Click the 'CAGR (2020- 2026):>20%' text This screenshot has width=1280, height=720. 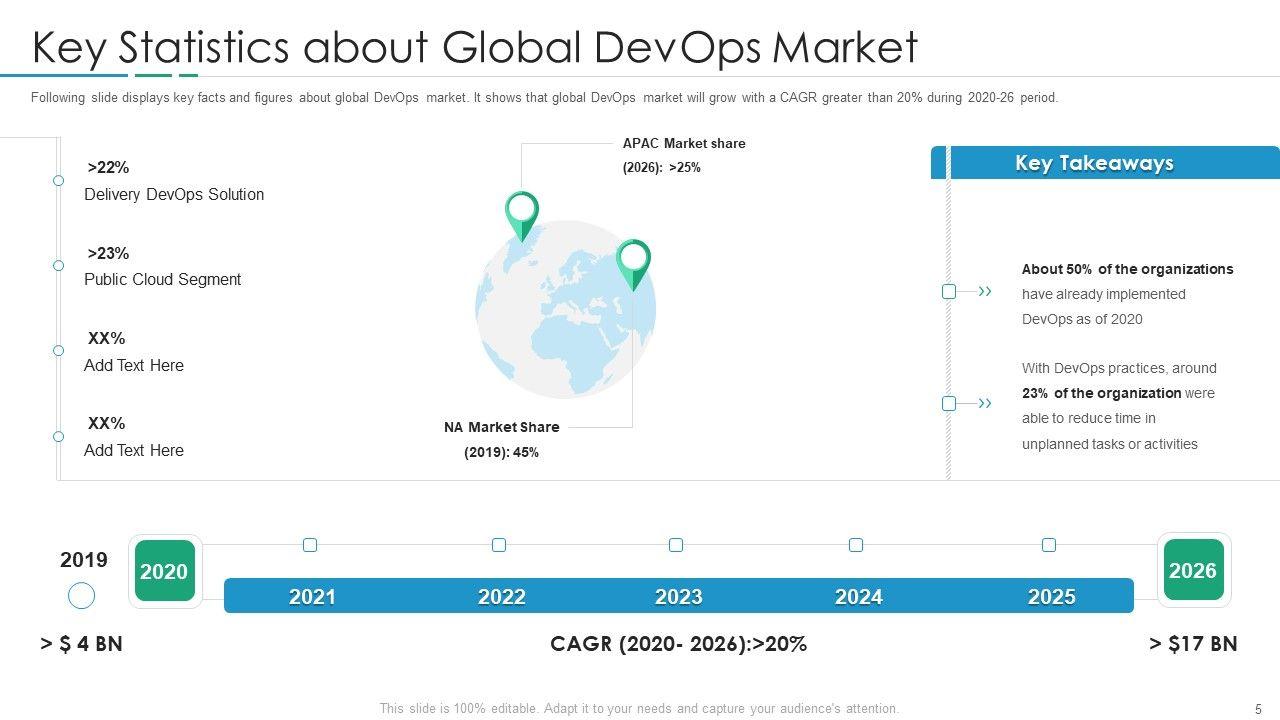[678, 644]
